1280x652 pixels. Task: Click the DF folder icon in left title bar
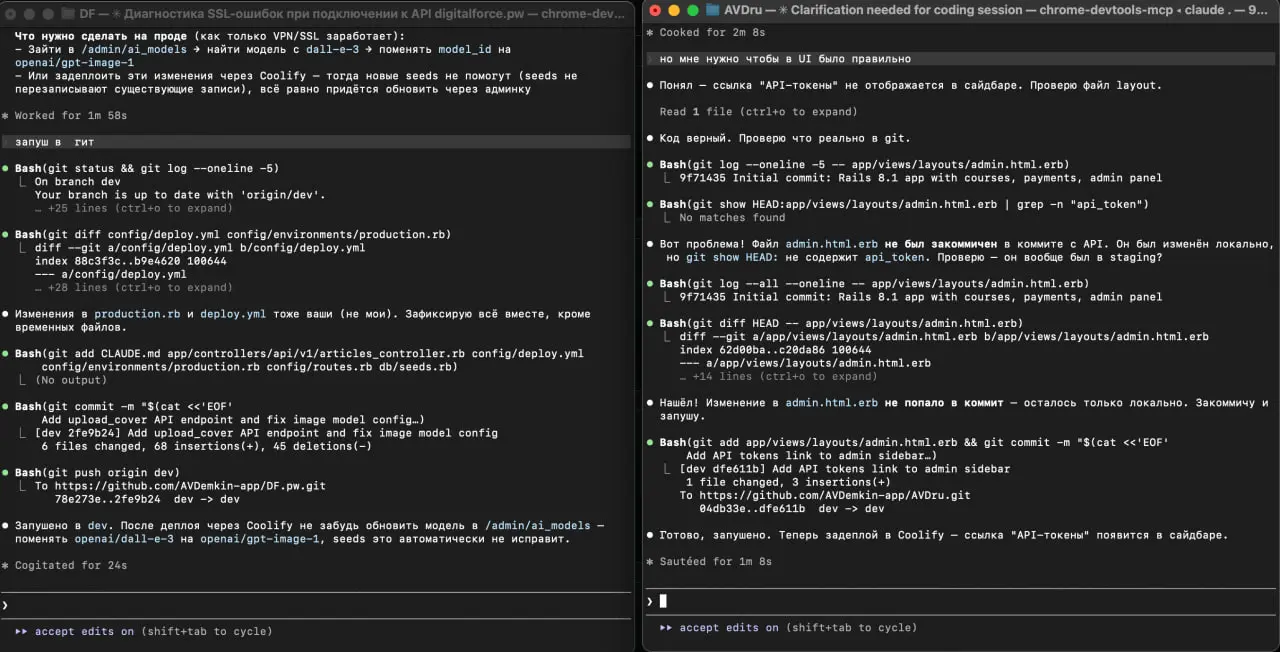pos(67,13)
